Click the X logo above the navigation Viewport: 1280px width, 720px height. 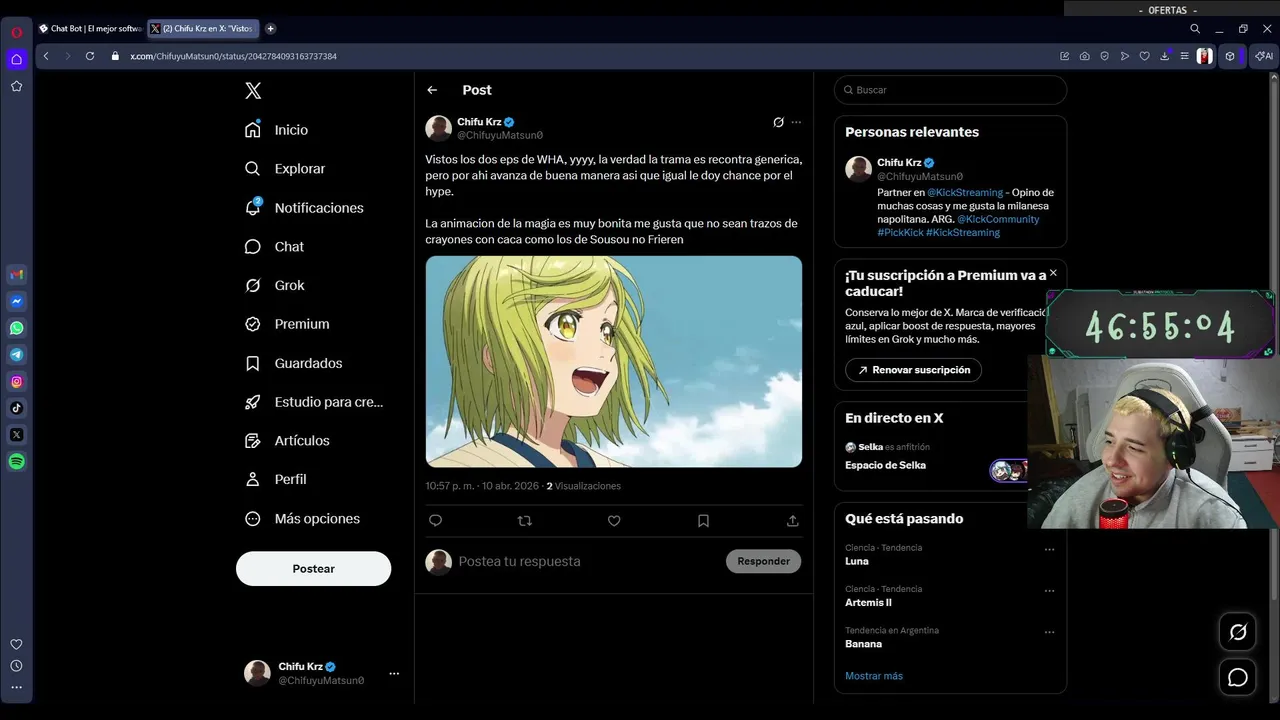253,91
